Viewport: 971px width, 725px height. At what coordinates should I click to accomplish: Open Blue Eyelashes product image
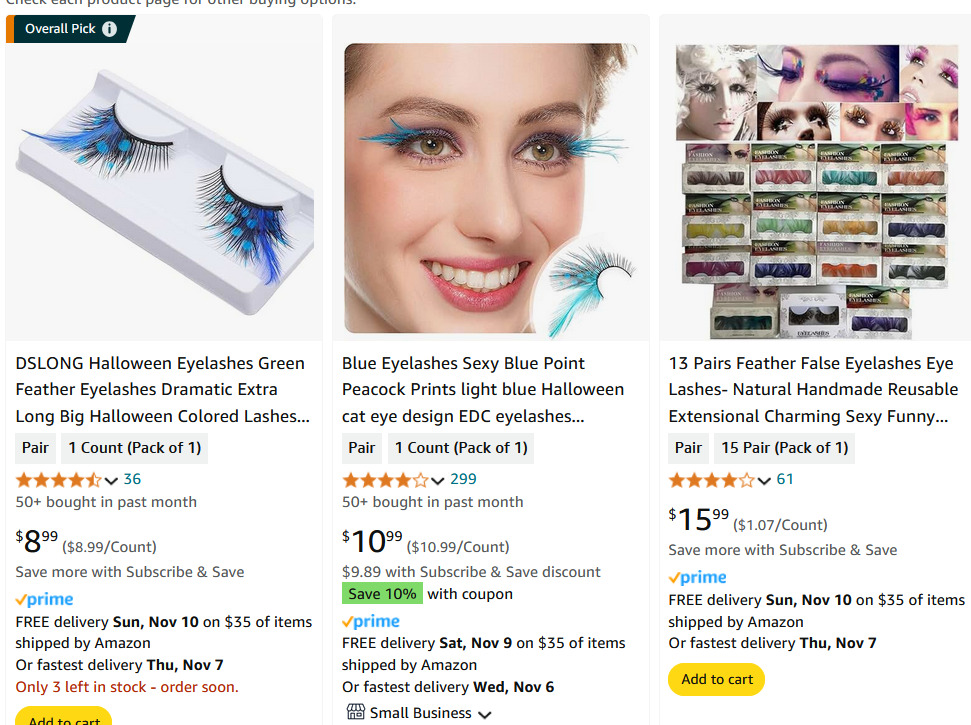pos(490,188)
